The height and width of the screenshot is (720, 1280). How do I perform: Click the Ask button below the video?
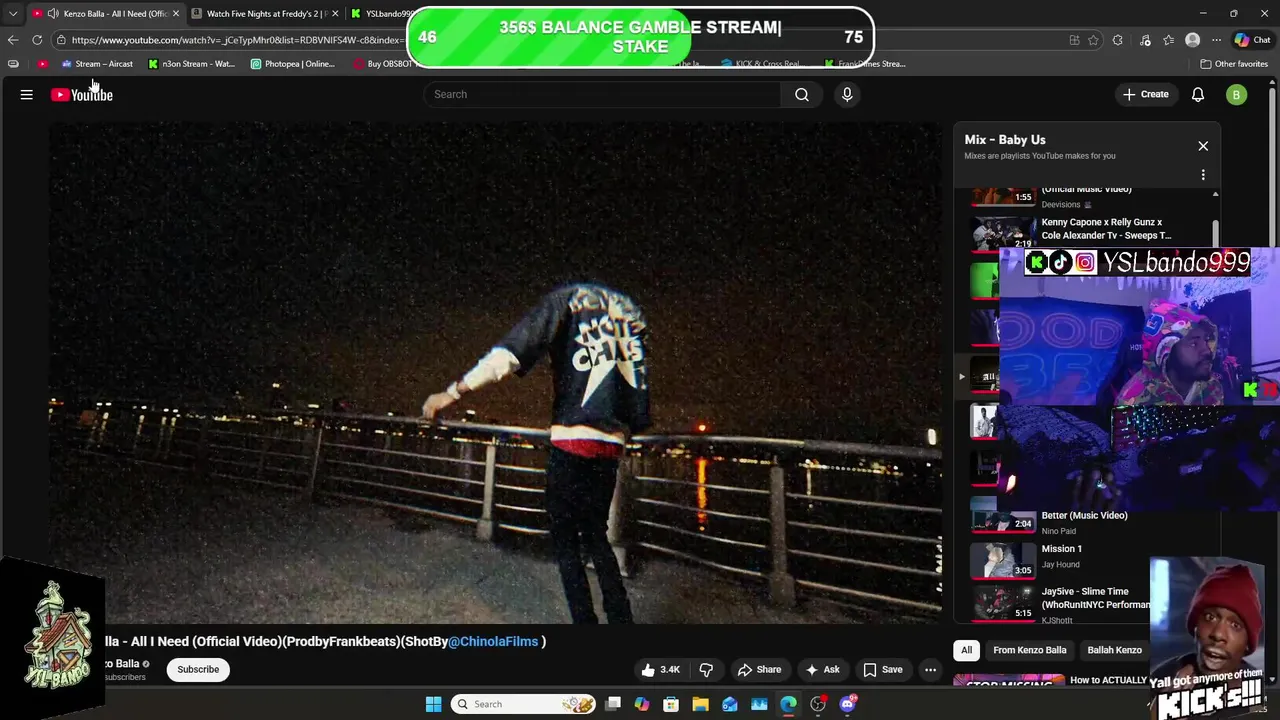(x=822, y=670)
